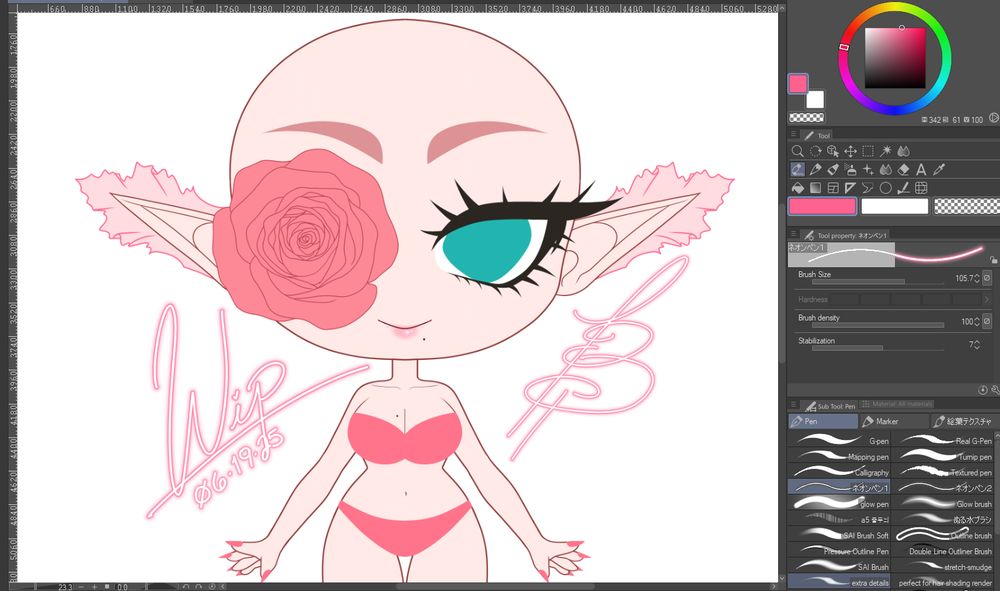Select the Frame border tool

(x=833, y=188)
